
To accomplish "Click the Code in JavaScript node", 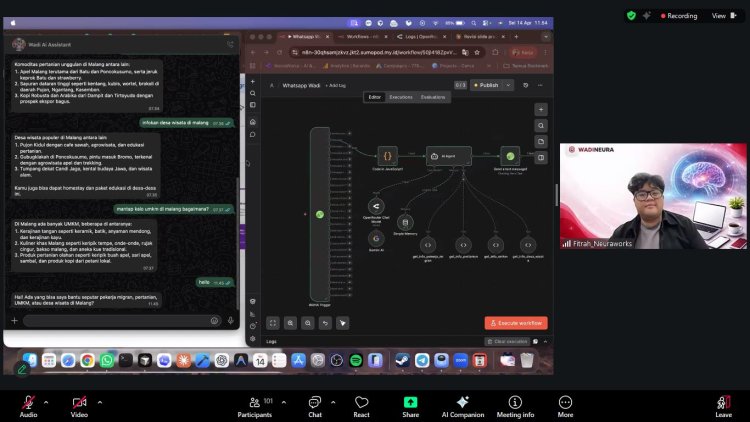I will (387, 156).
